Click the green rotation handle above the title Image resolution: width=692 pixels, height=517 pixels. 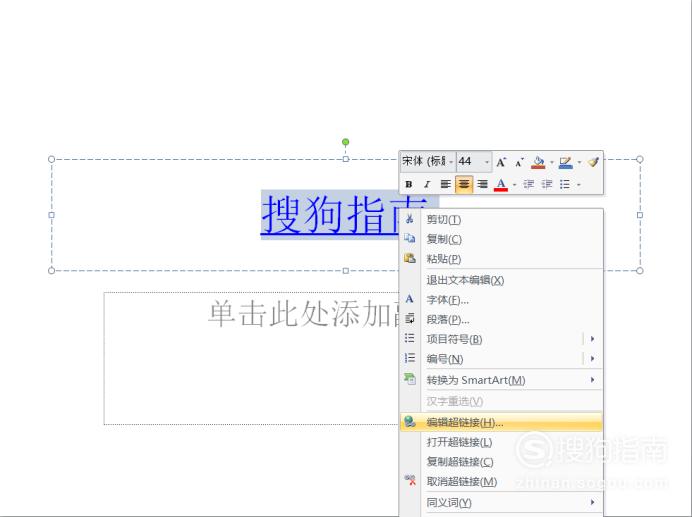tap(346, 142)
